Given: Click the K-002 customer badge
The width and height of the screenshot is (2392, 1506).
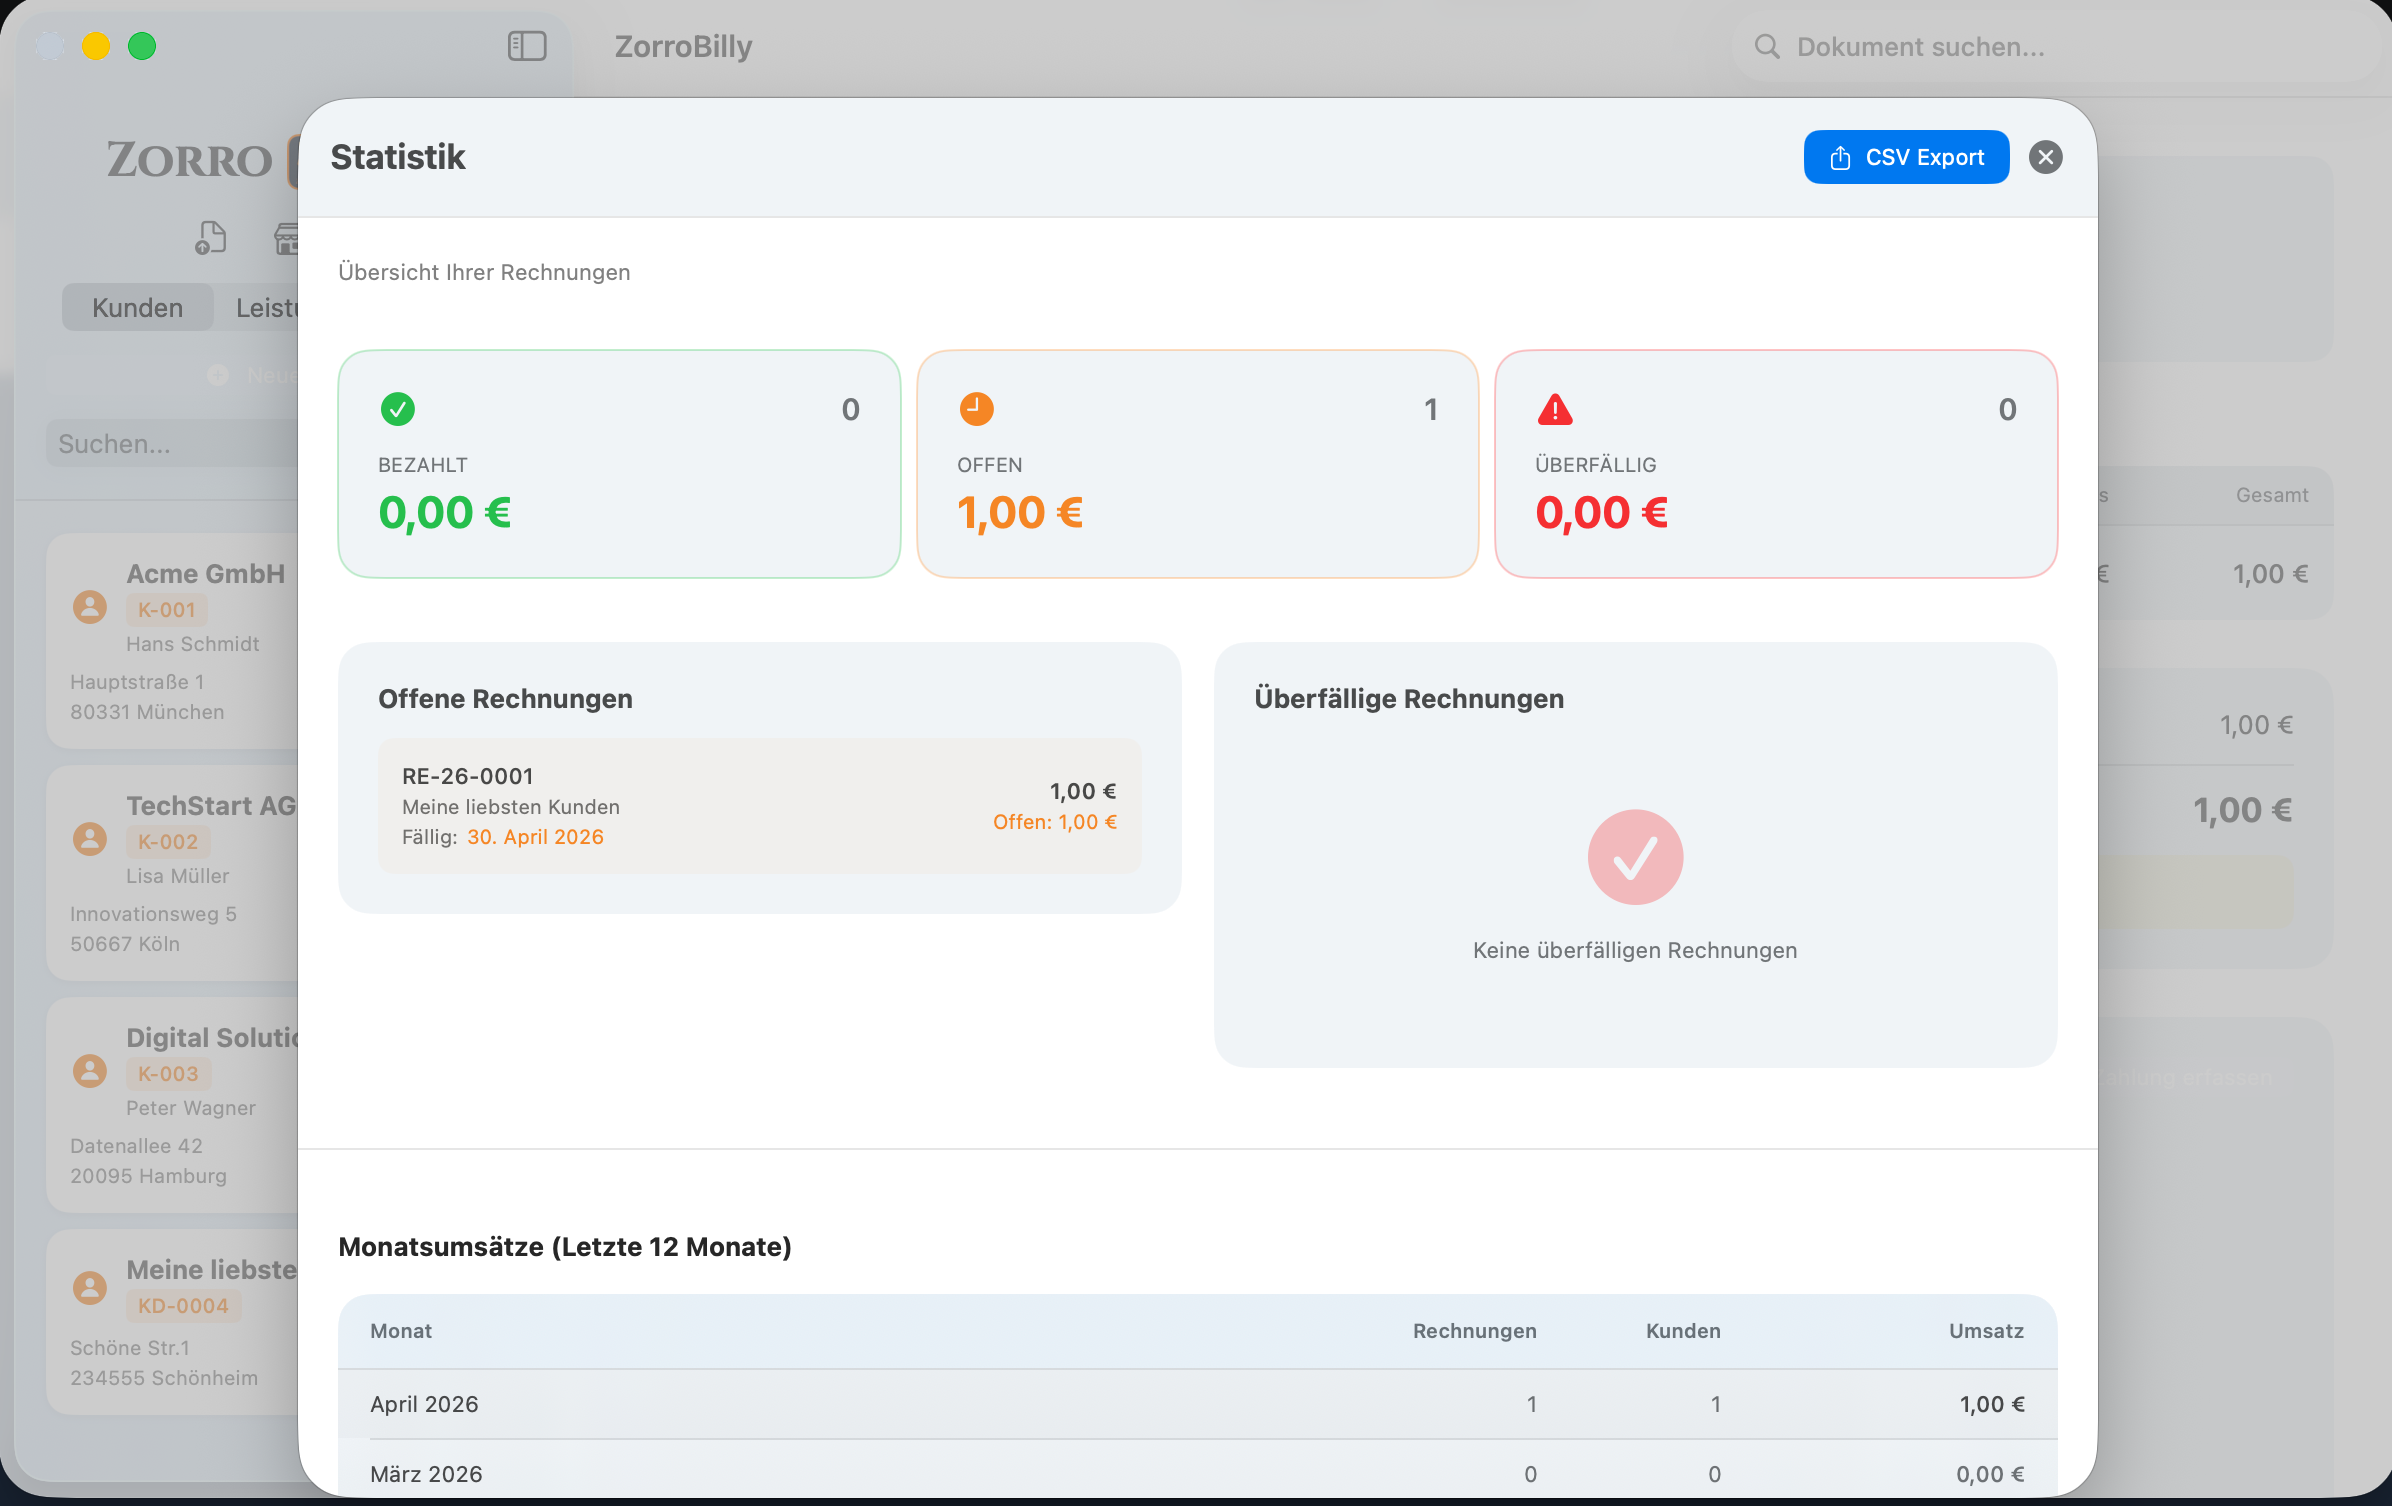Looking at the screenshot, I should [x=167, y=842].
